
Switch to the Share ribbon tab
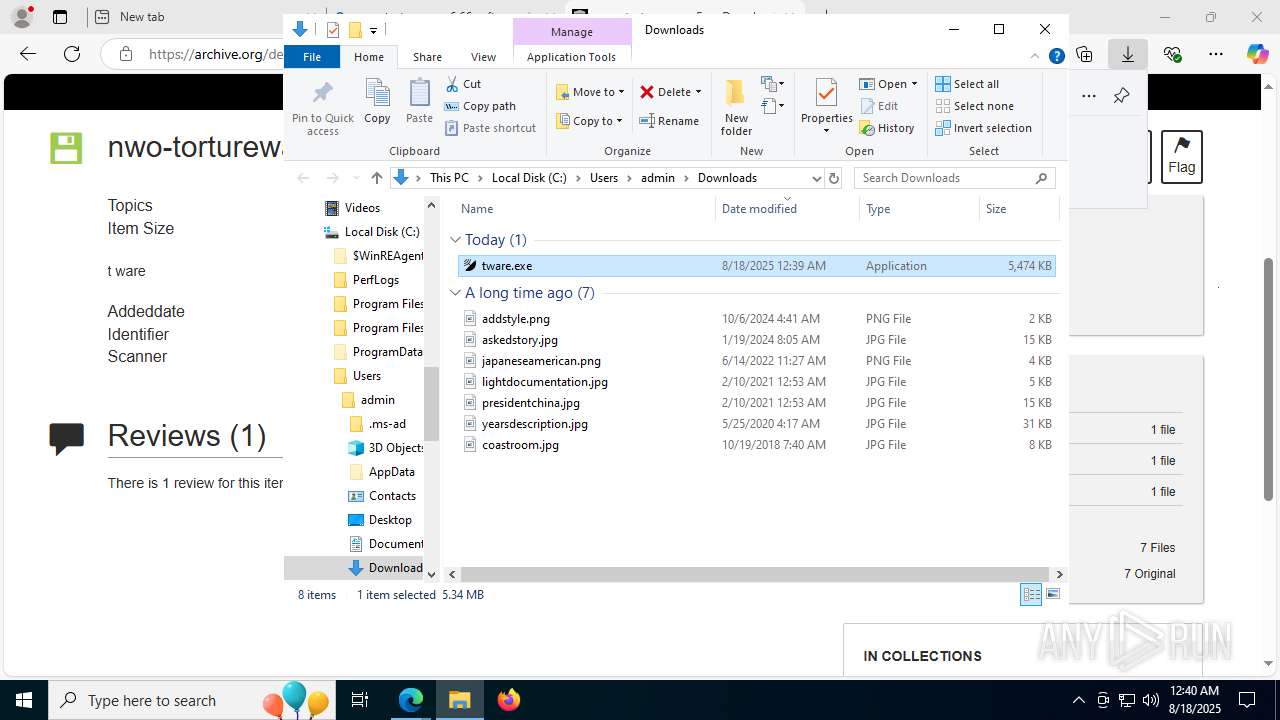point(427,57)
